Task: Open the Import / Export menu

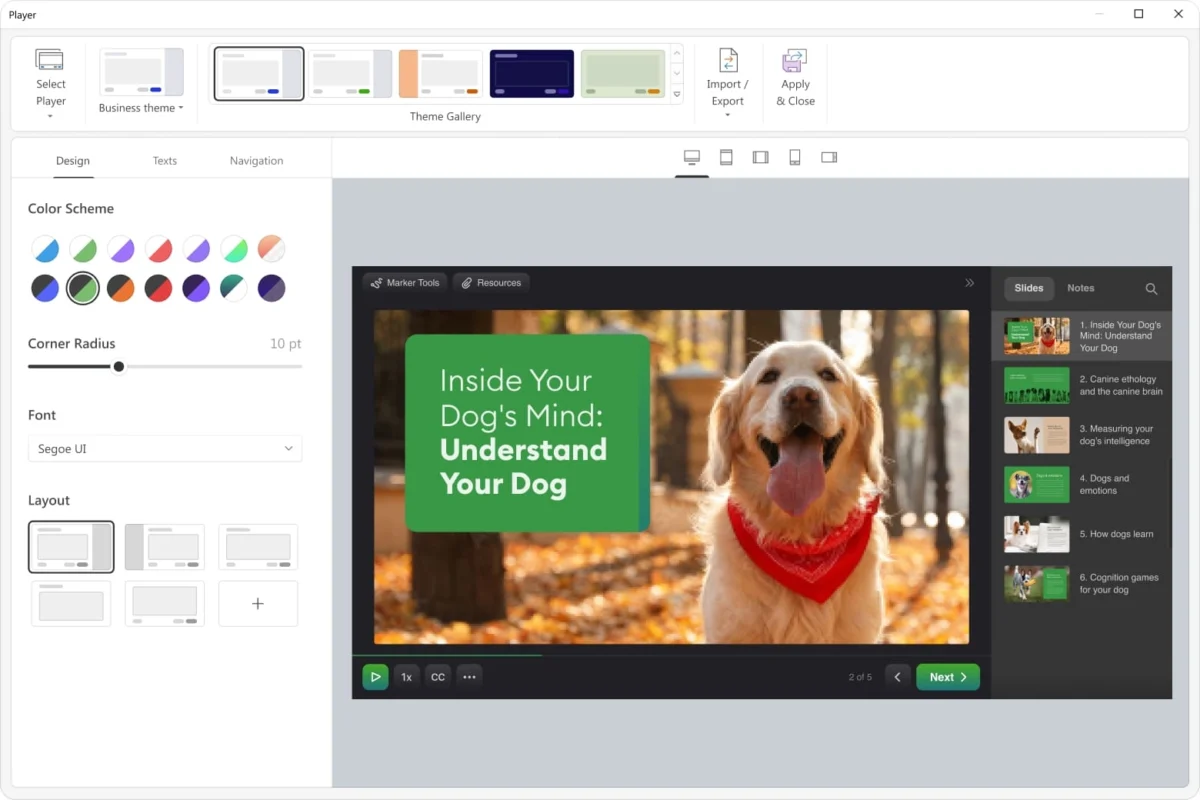Action: point(727,84)
